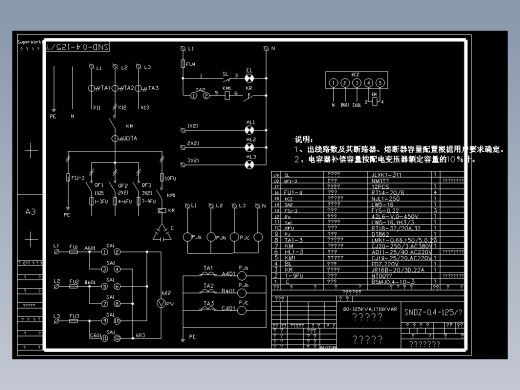Click the HL2 indicator lamp symbol
Image resolution: width=520 pixels, height=390 pixels.
pyautogui.click(x=249, y=147)
